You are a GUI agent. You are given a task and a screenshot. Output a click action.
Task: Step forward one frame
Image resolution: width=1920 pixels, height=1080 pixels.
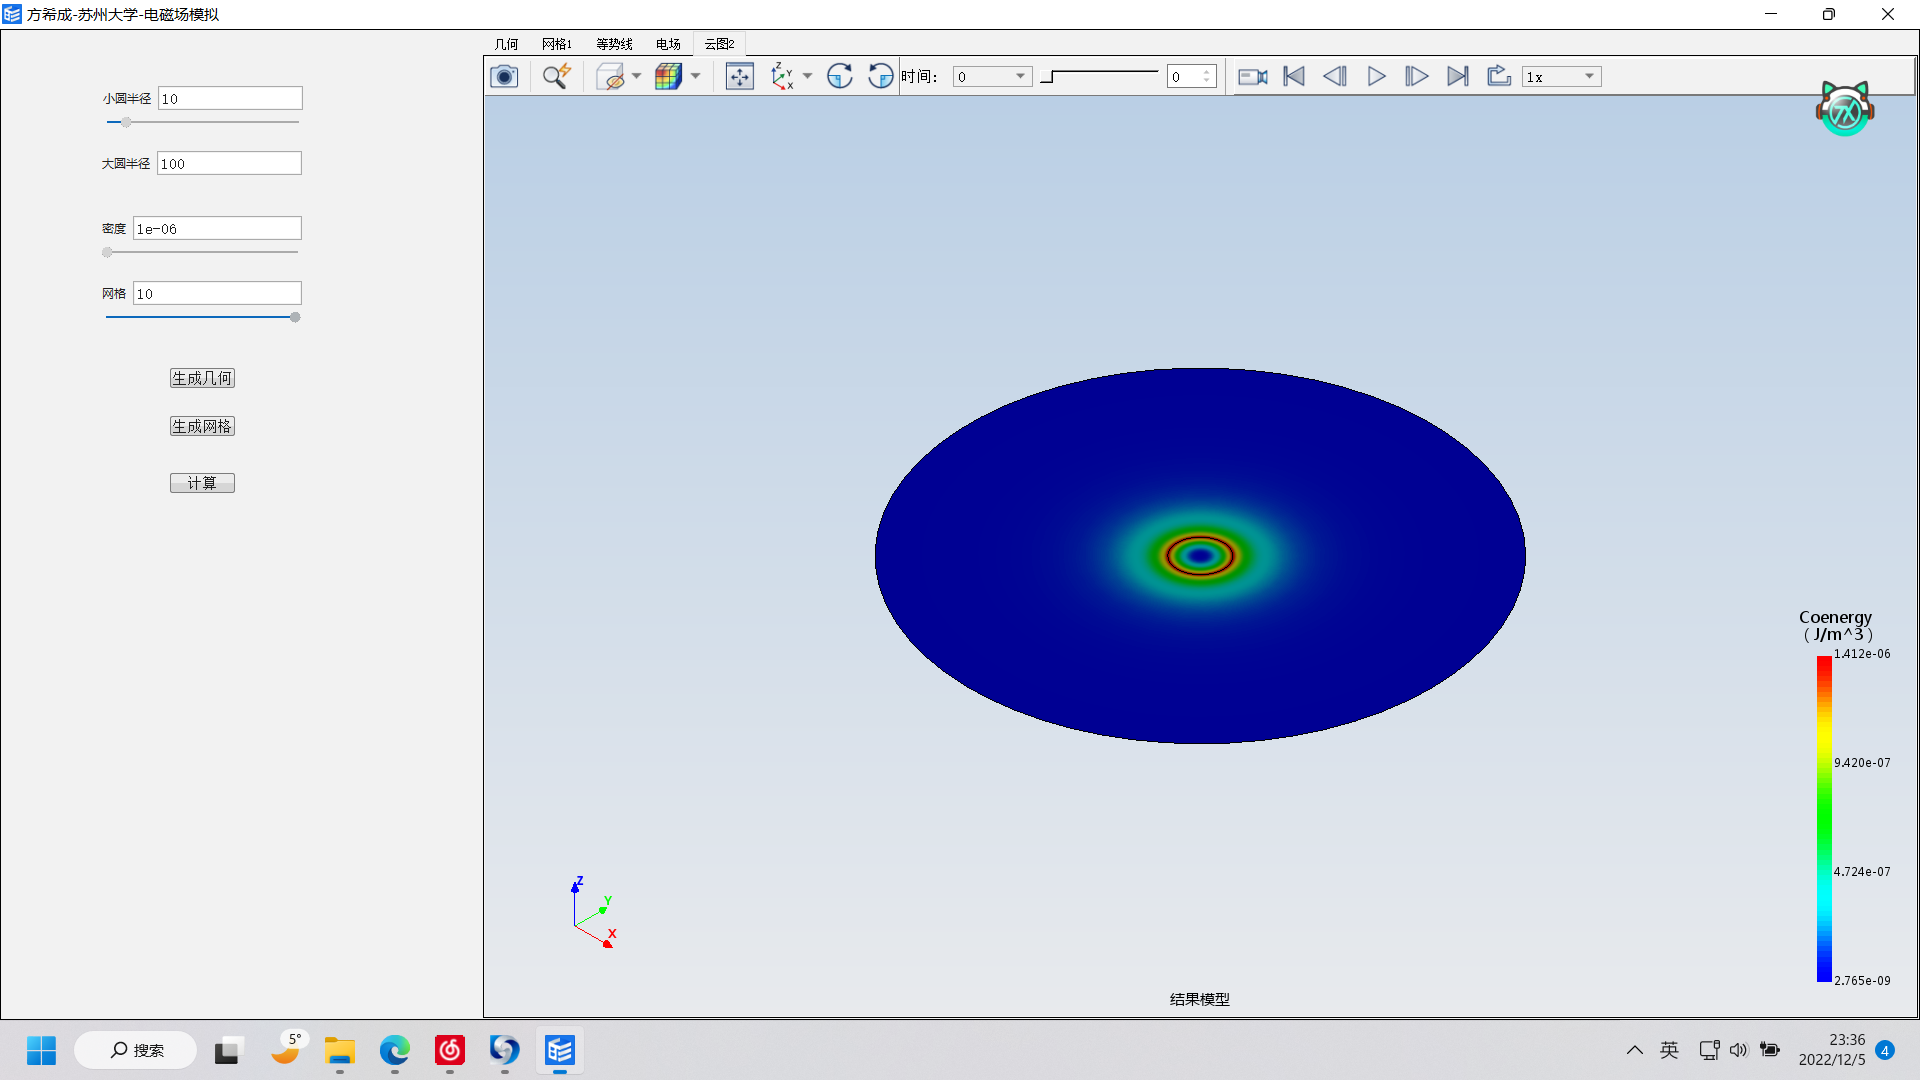(x=1416, y=77)
